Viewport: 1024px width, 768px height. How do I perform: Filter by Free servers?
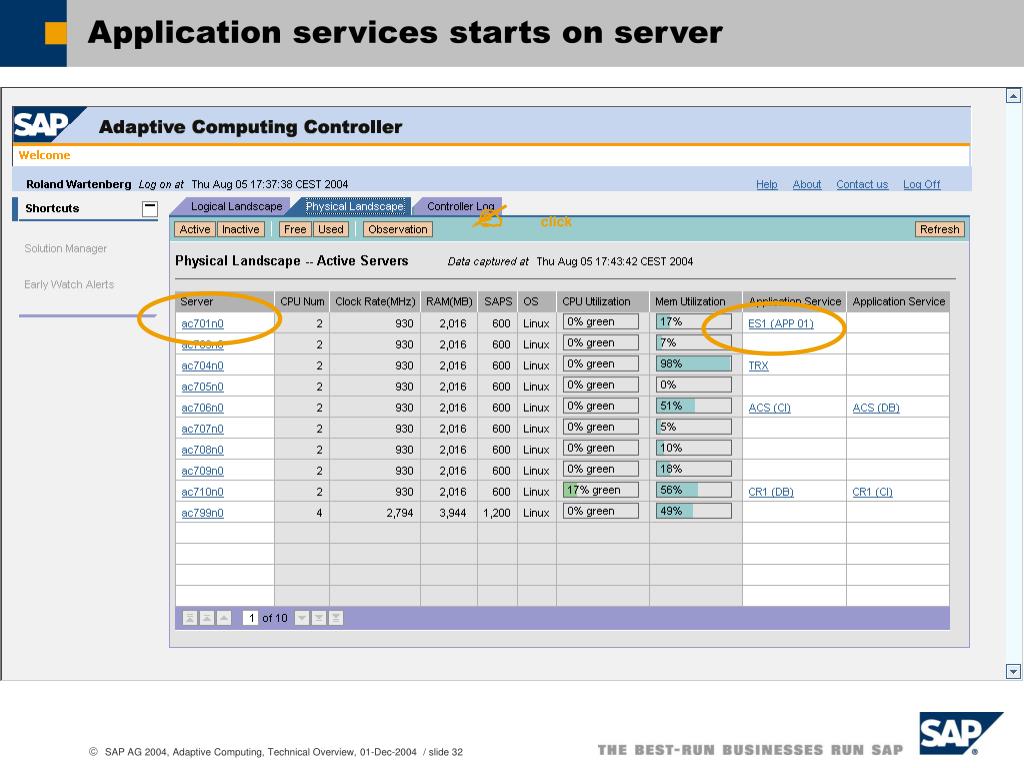(295, 229)
